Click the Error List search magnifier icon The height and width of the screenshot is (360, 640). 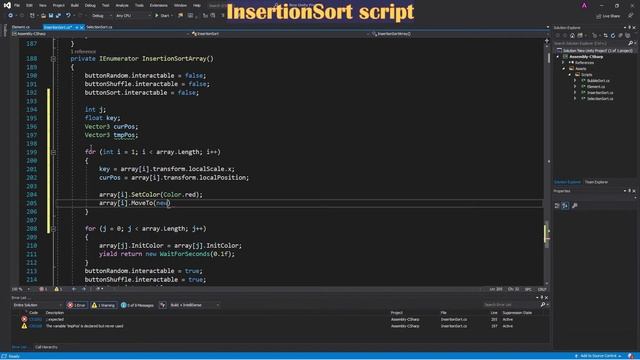(x=542, y=305)
